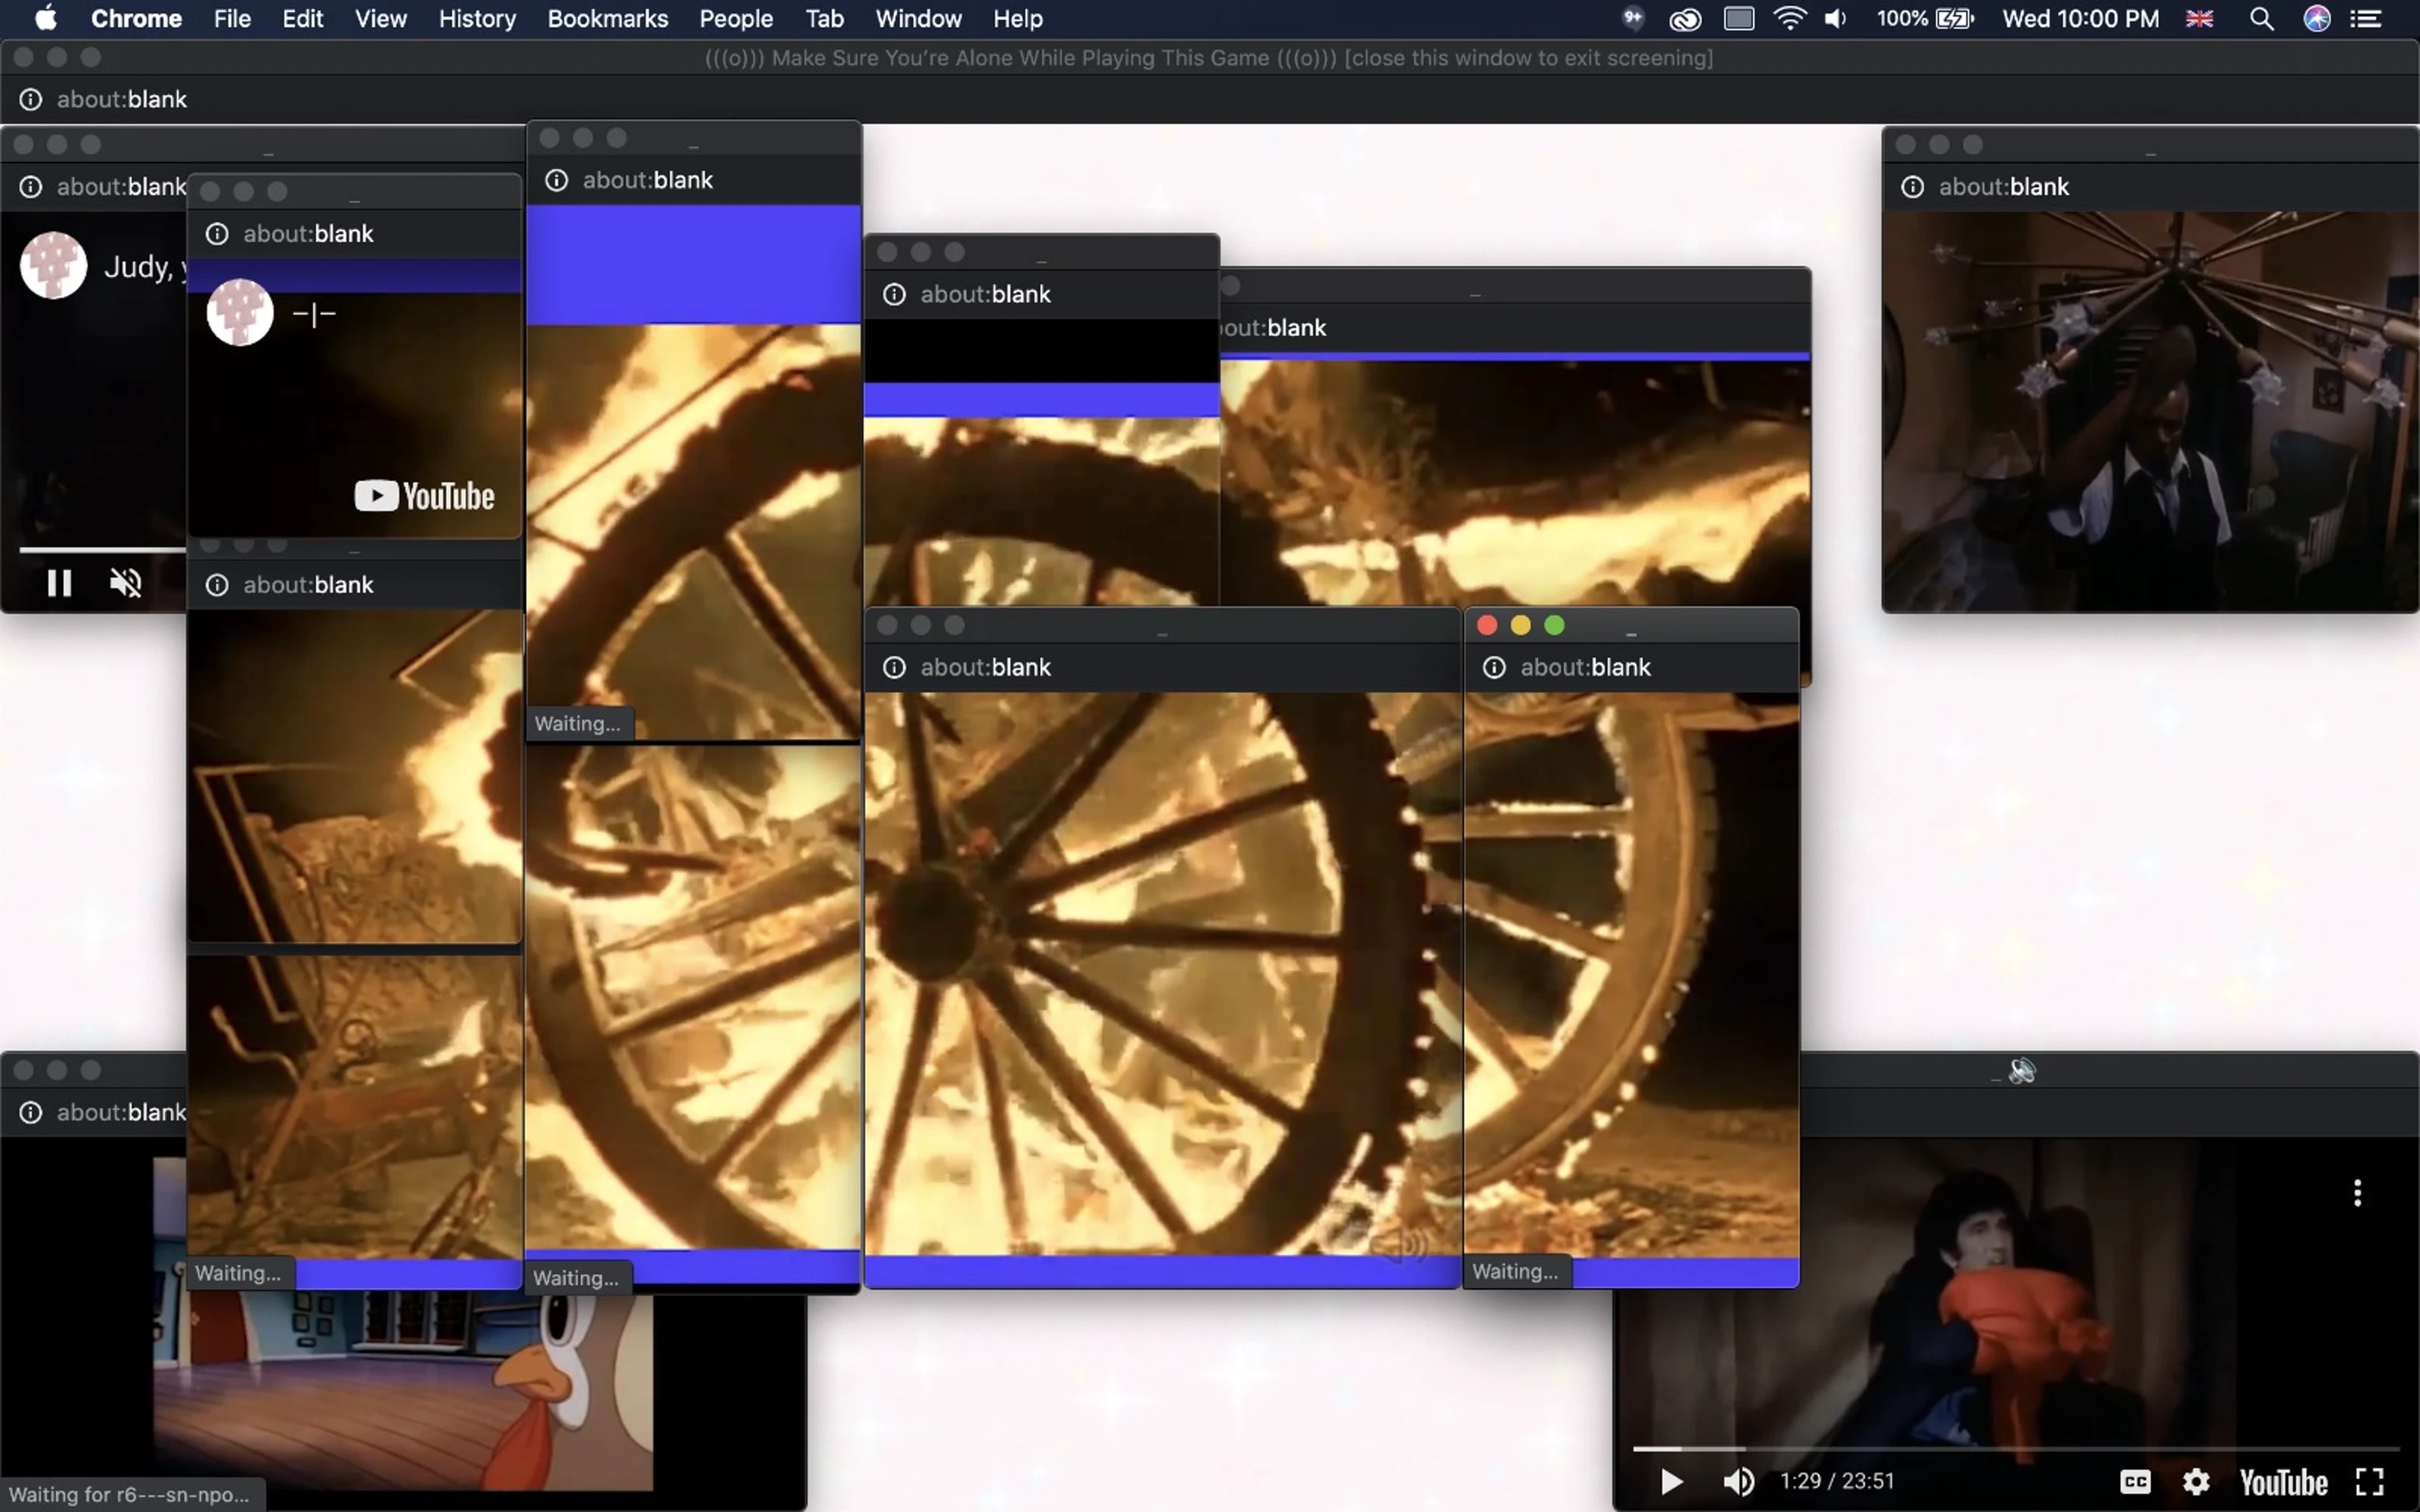Open the Tab menu

tap(824, 18)
